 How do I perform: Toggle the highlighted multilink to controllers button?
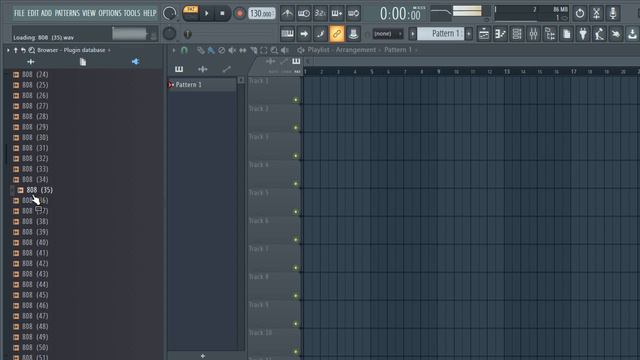[x=337, y=34]
